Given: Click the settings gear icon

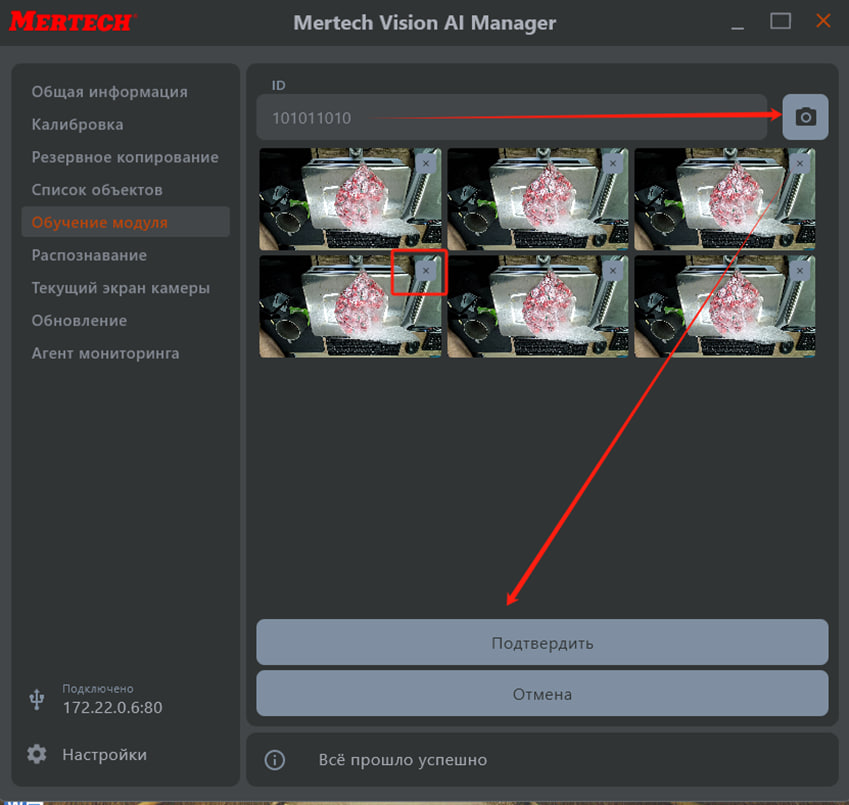Looking at the screenshot, I should (x=37, y=754).
